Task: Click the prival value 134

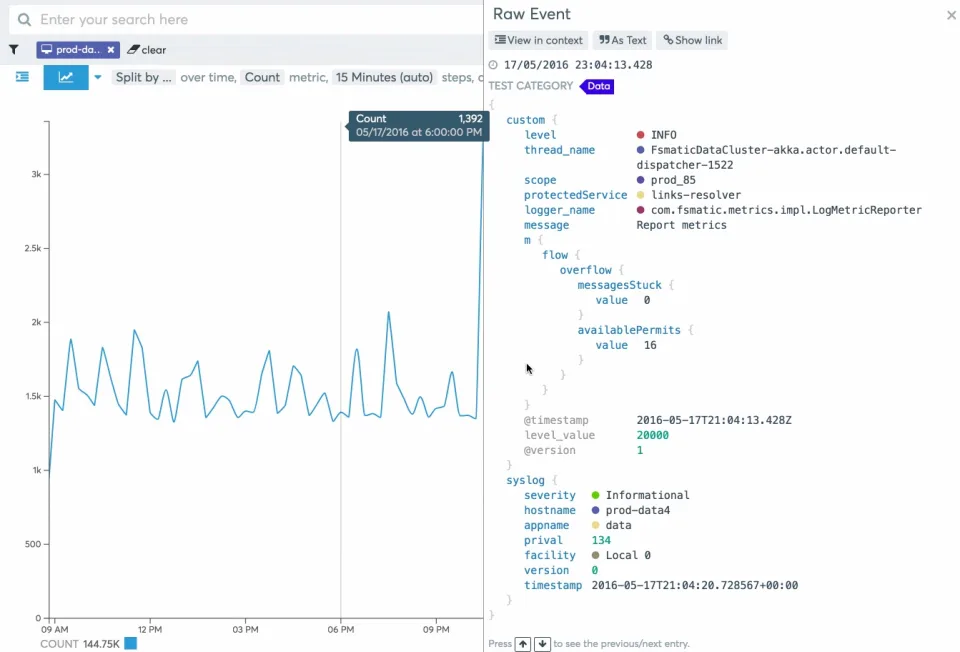Action: pos(601,540)
